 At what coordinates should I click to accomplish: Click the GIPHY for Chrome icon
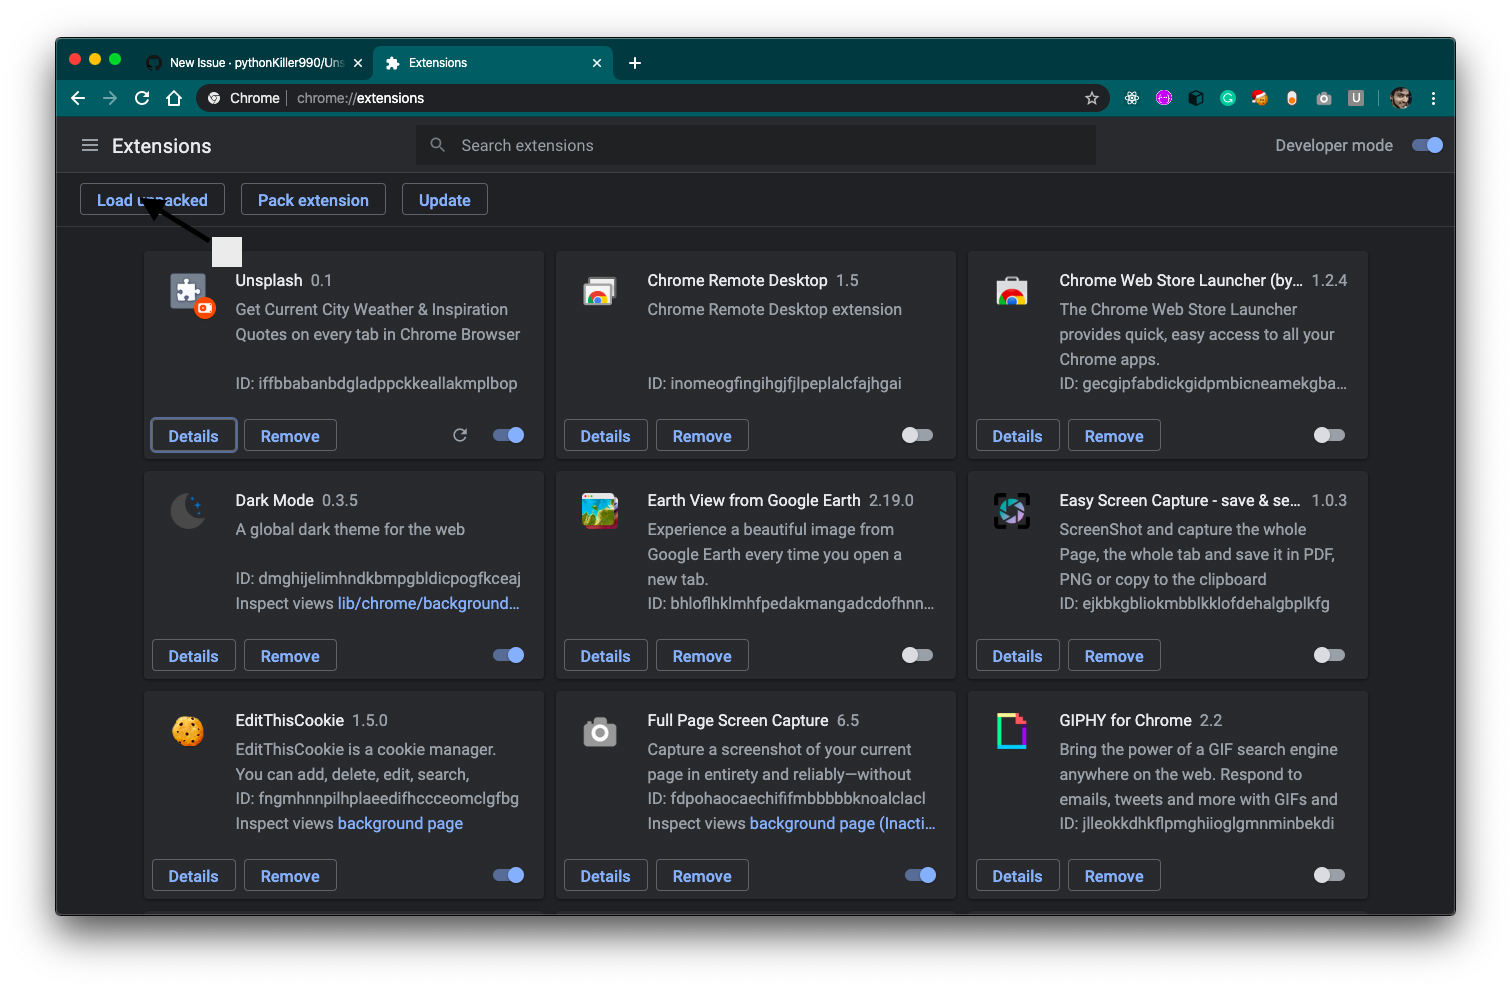coord(1012,731)
